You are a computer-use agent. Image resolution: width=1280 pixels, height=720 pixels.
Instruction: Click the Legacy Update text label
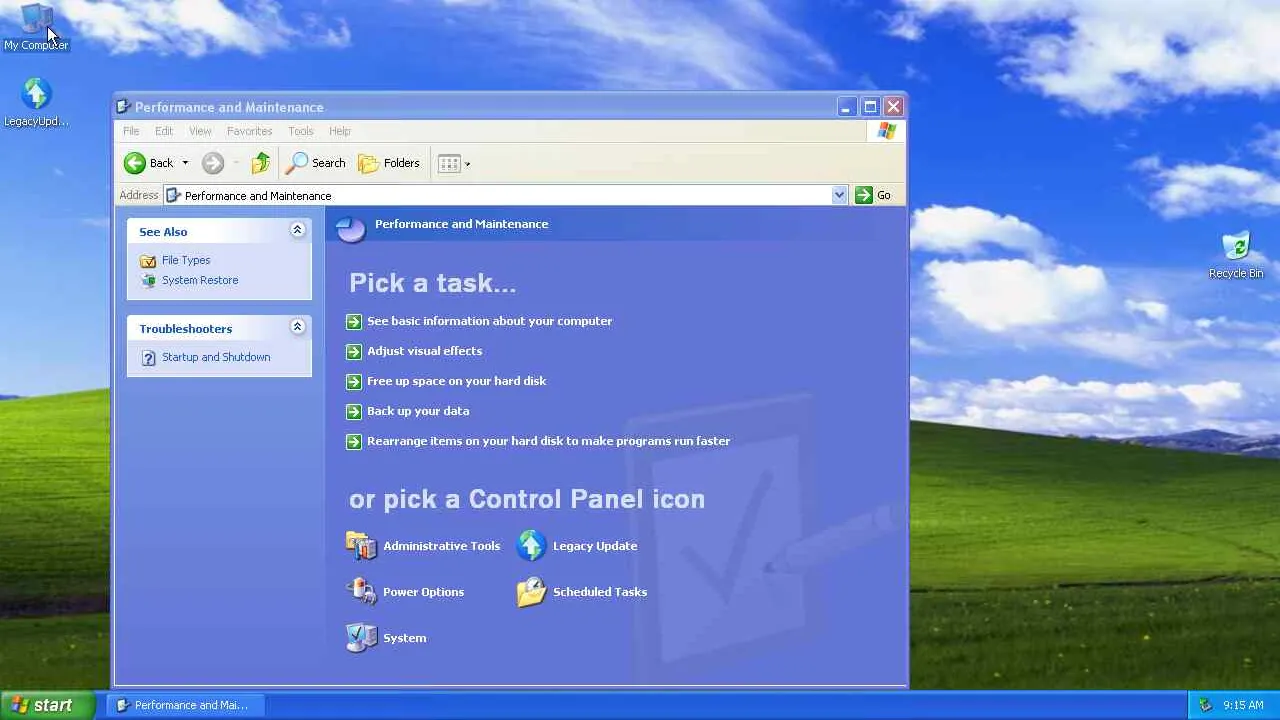(x=595, y=546)
